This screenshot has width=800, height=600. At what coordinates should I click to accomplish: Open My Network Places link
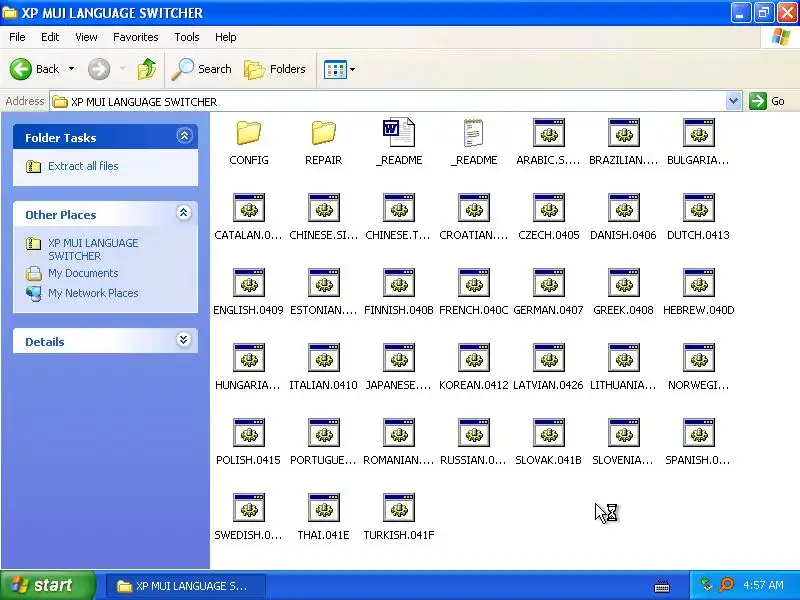(93, 293)
